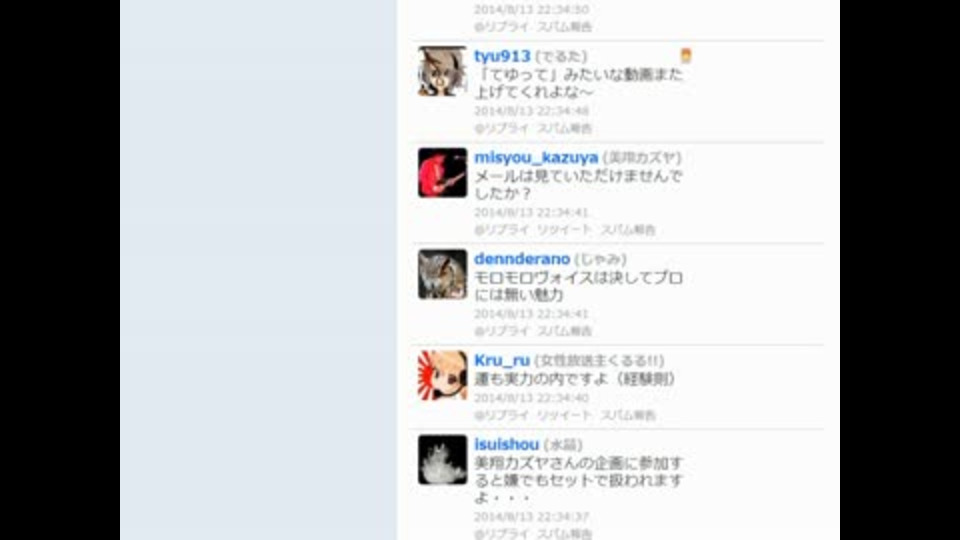The image size is (960, 540).
Task: Open isuishou username link
Action: pyautogui.click(x=506, y=444)
